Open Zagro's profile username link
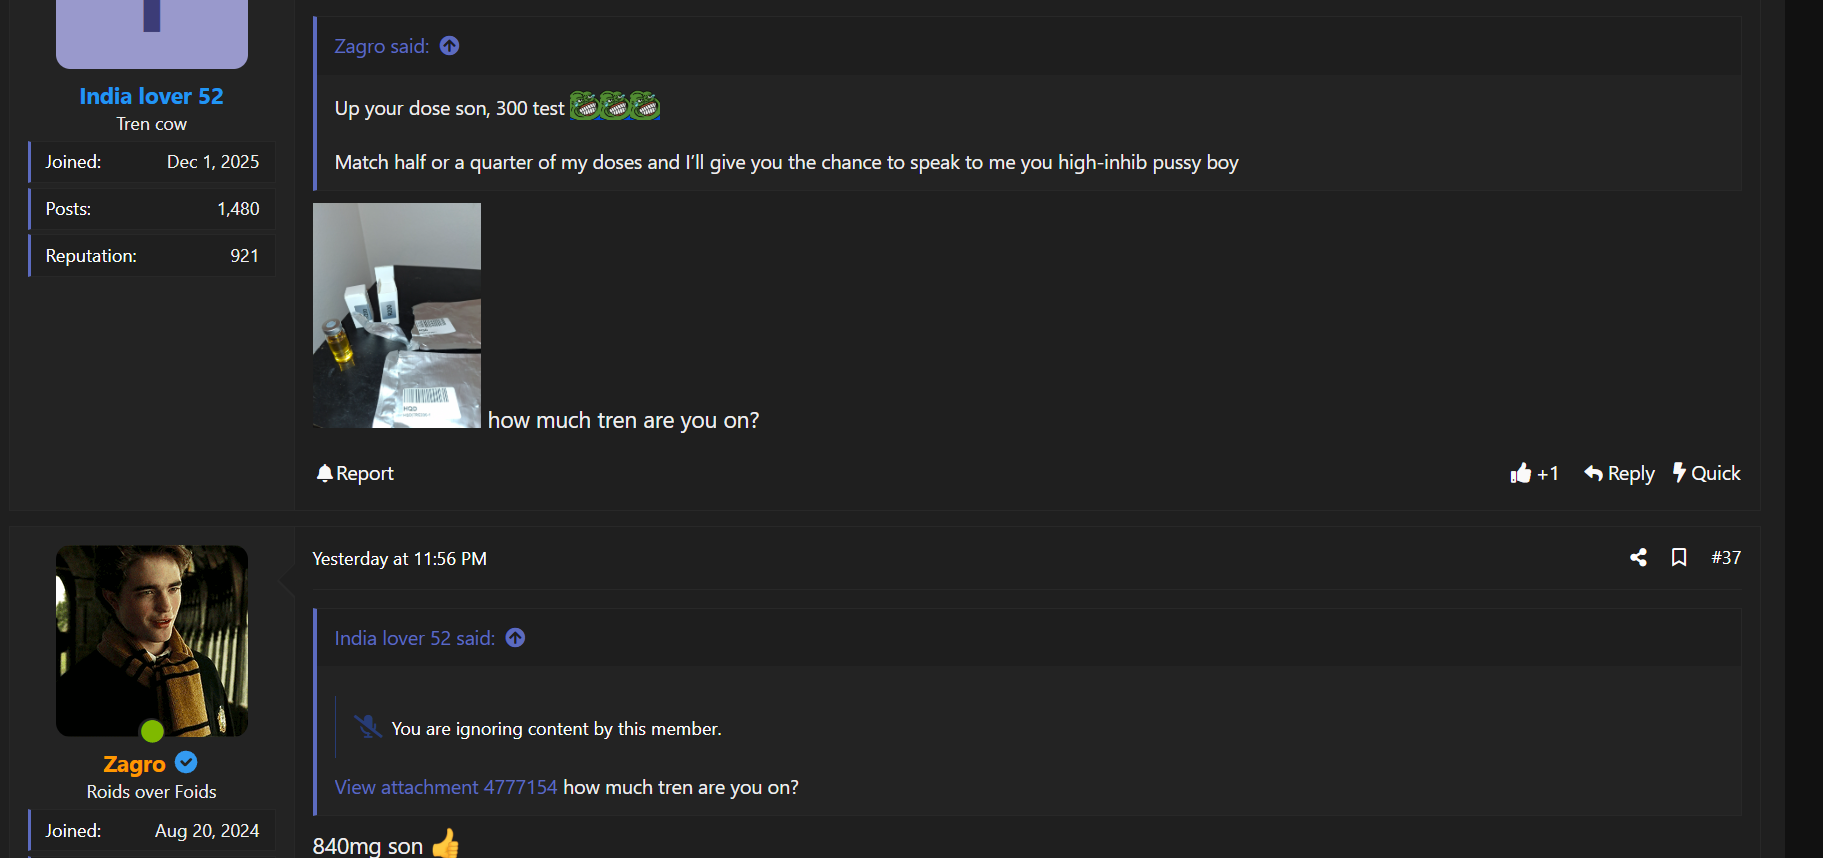Image resolution: width=1823 pixels, height=858 pixels. [x=134, y=764]
